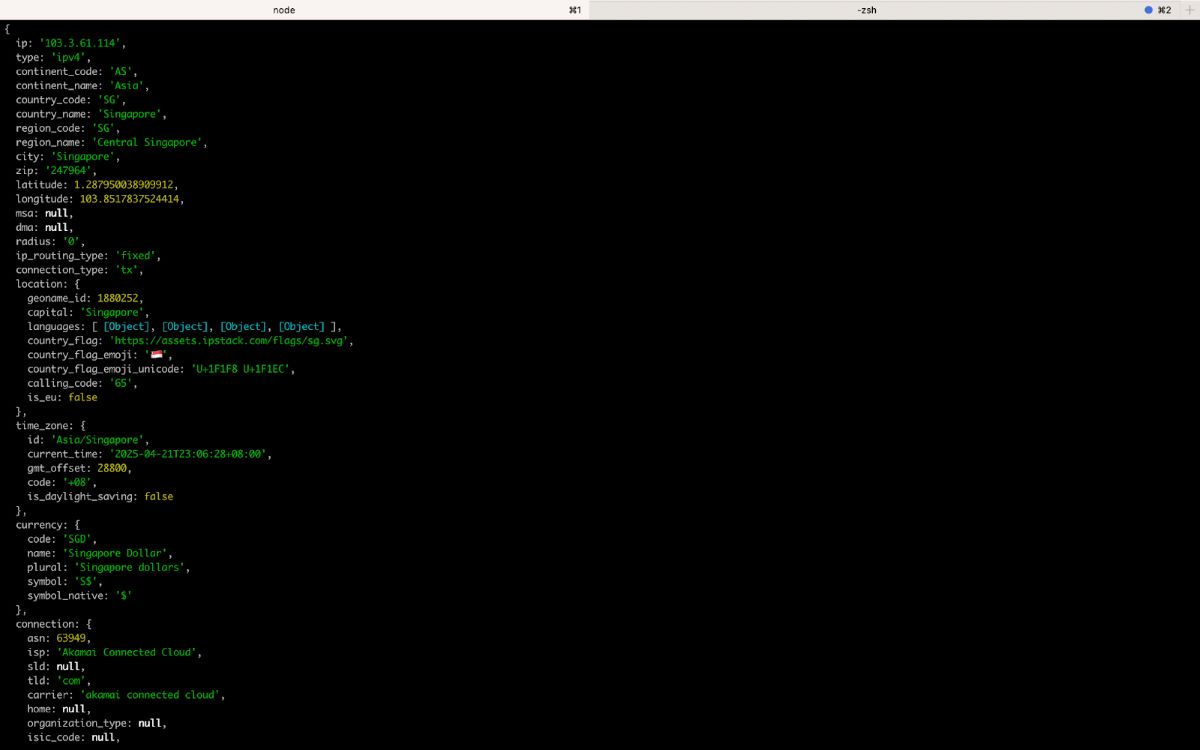Click the first [Object] in languages array

pos(127,327)
